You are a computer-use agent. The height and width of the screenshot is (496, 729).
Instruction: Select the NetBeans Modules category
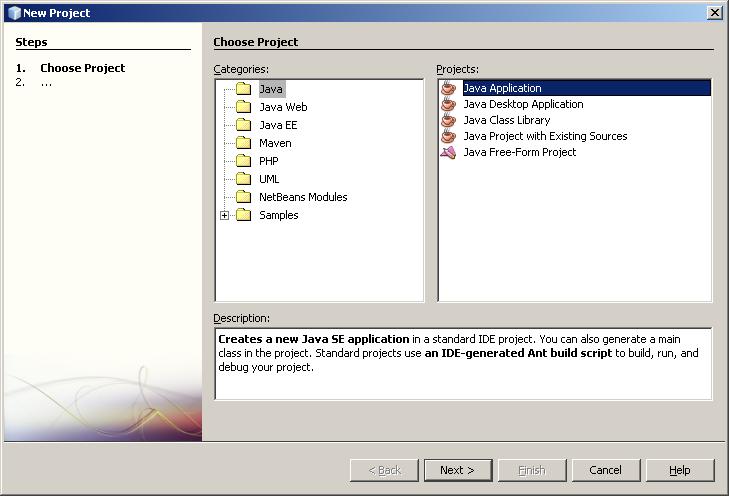click(303, 197)
